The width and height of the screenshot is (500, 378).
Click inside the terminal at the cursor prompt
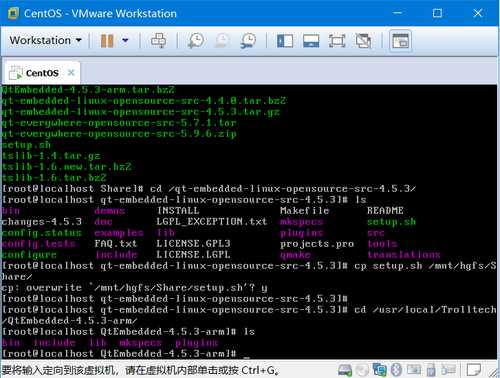pyautogui.click(x=246, y=355)
